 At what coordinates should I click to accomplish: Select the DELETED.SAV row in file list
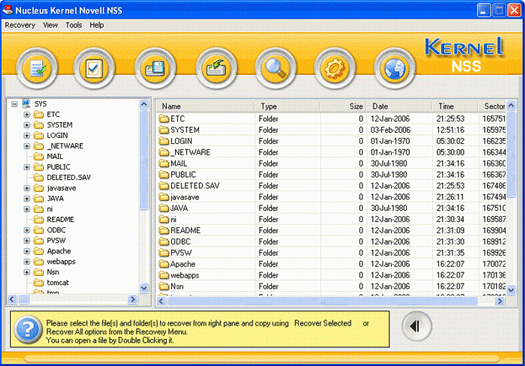tap(331, 186)
